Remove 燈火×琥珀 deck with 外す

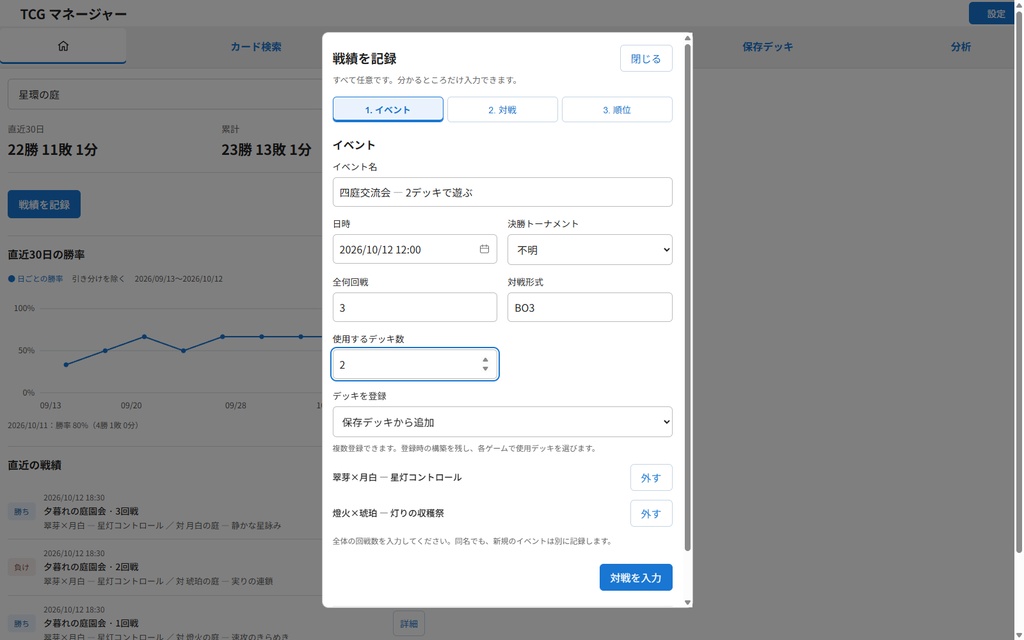point(651,513)
